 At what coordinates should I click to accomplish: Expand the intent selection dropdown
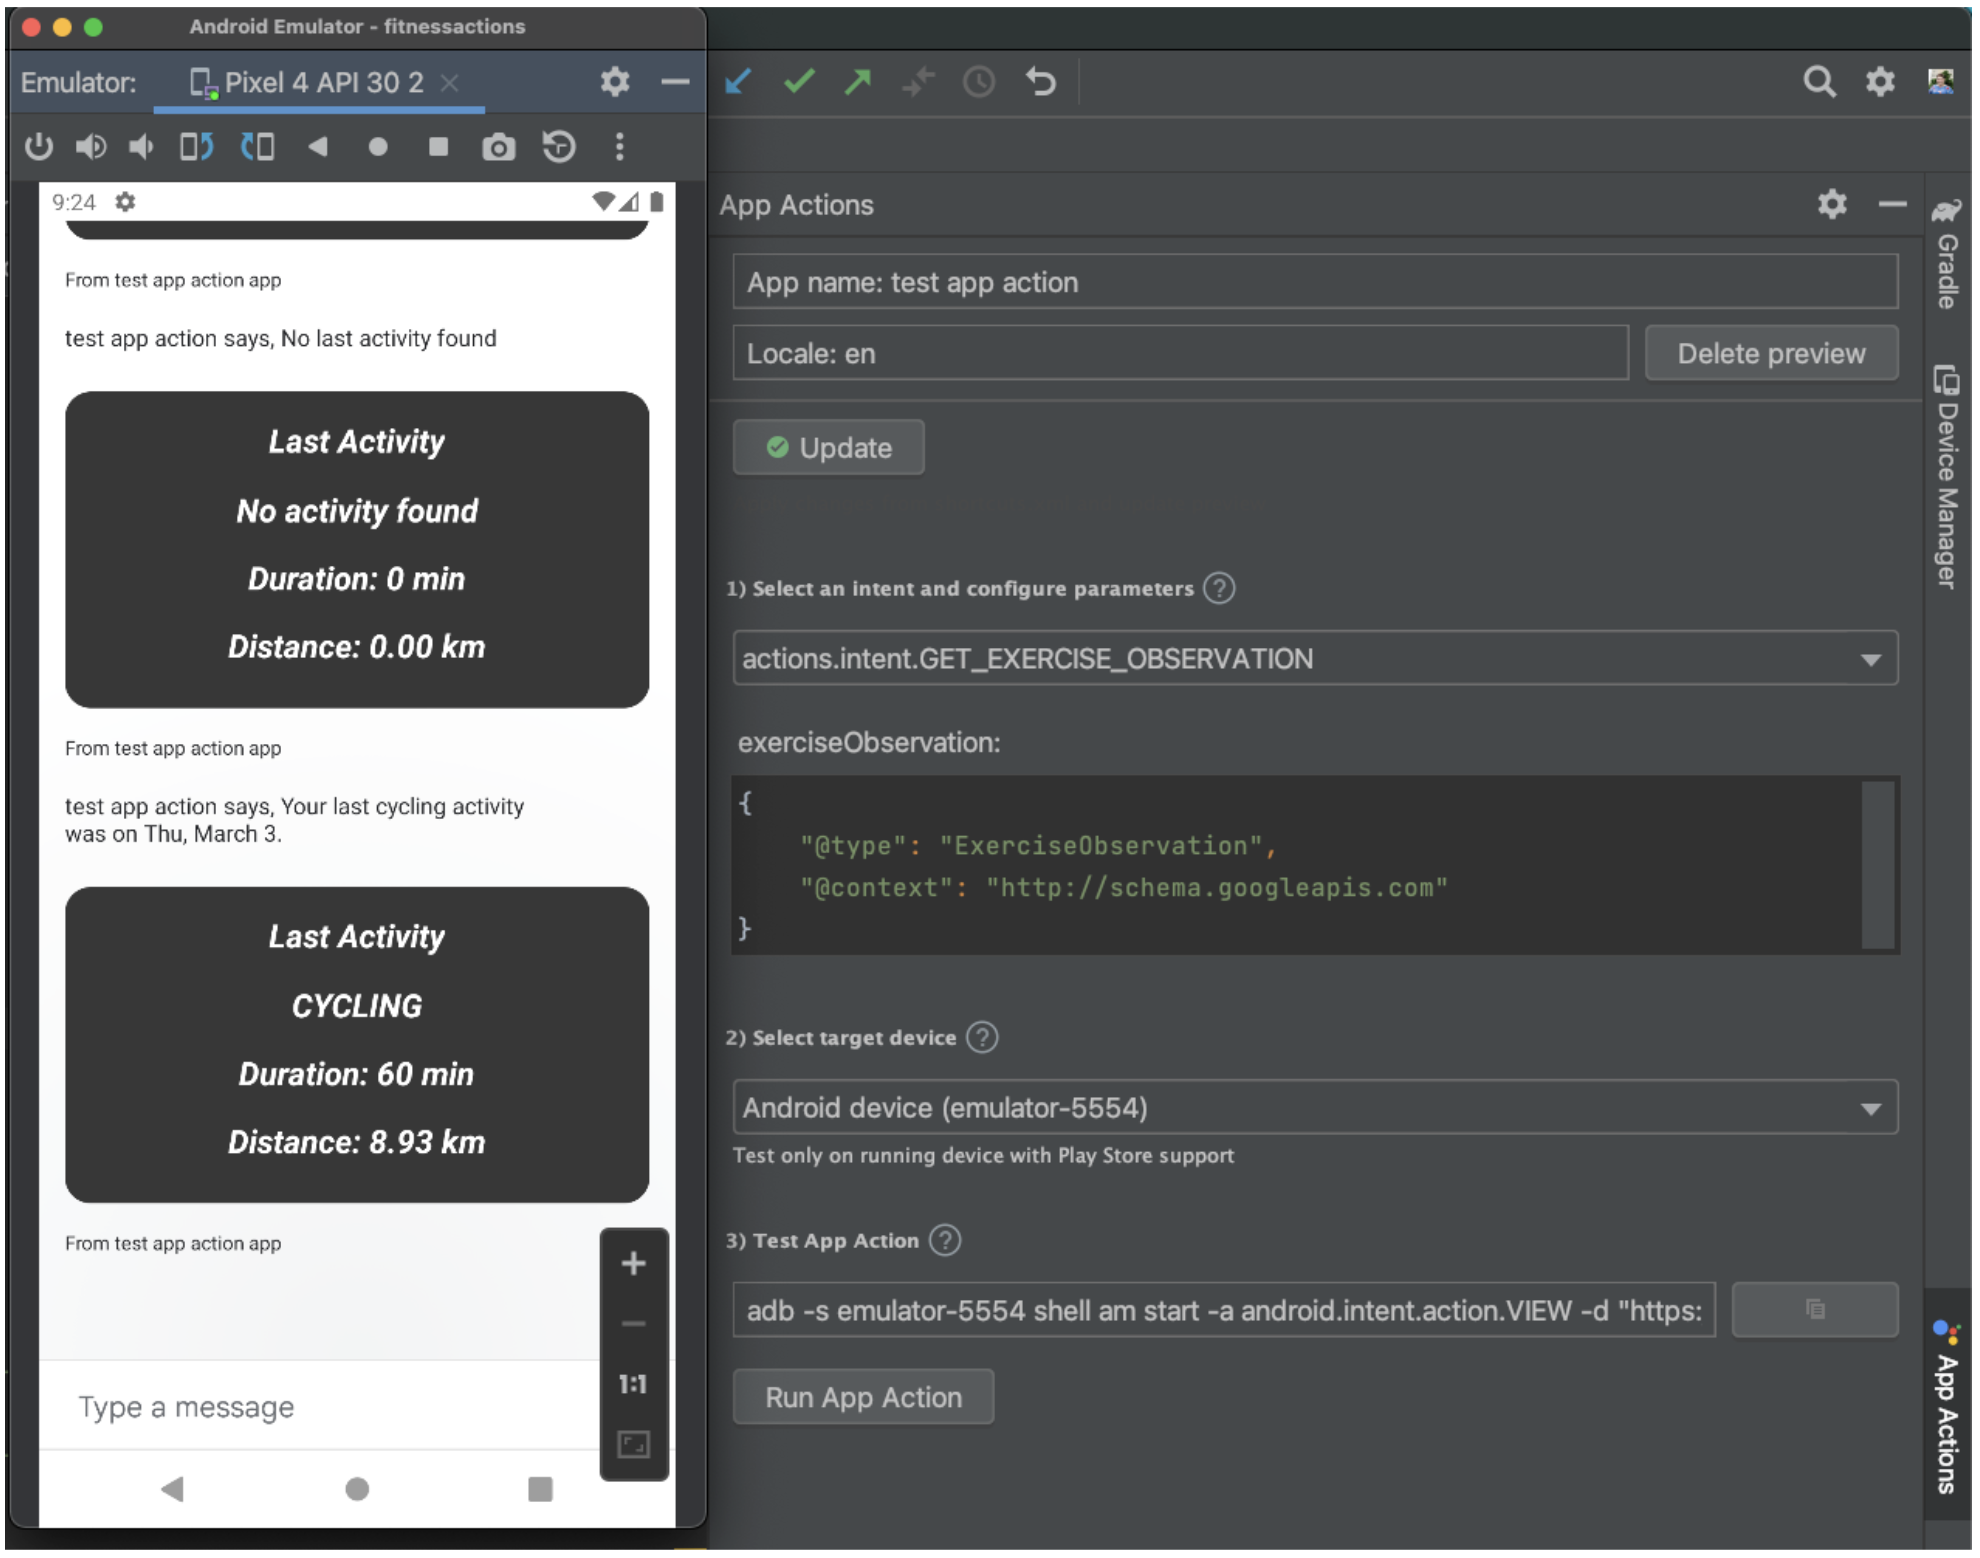pyautogui.click(x=1871, y=656)
